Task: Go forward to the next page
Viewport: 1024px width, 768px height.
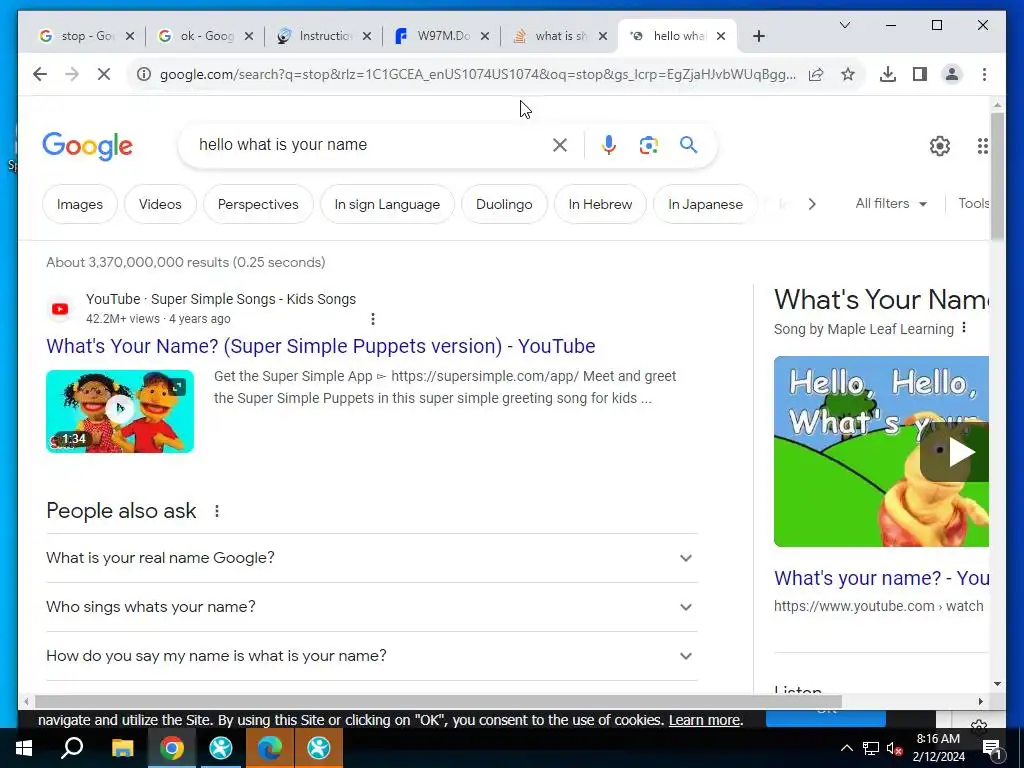Action: [72, 74]
